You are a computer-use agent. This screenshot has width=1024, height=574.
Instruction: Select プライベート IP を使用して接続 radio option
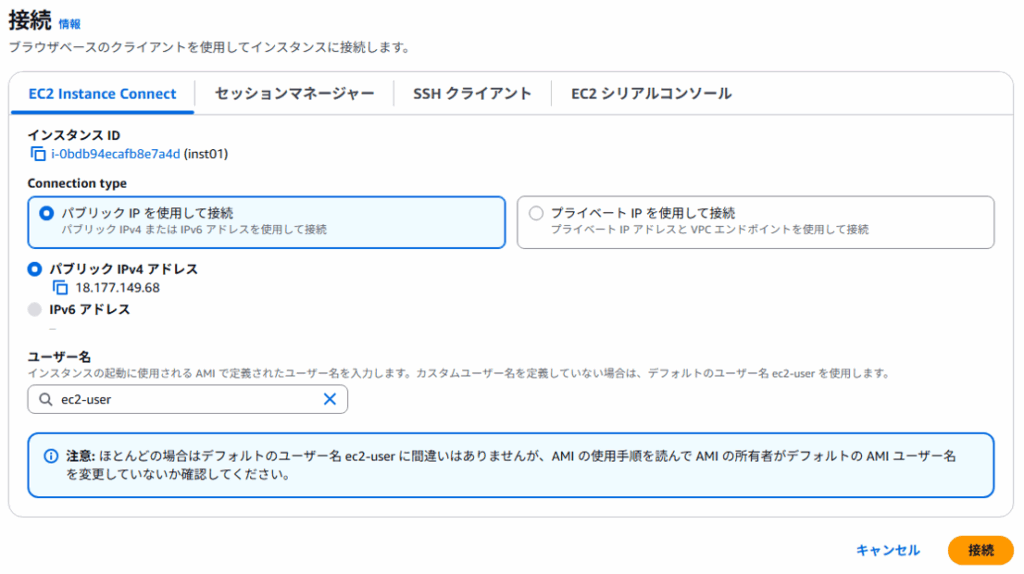click(536, 213)
